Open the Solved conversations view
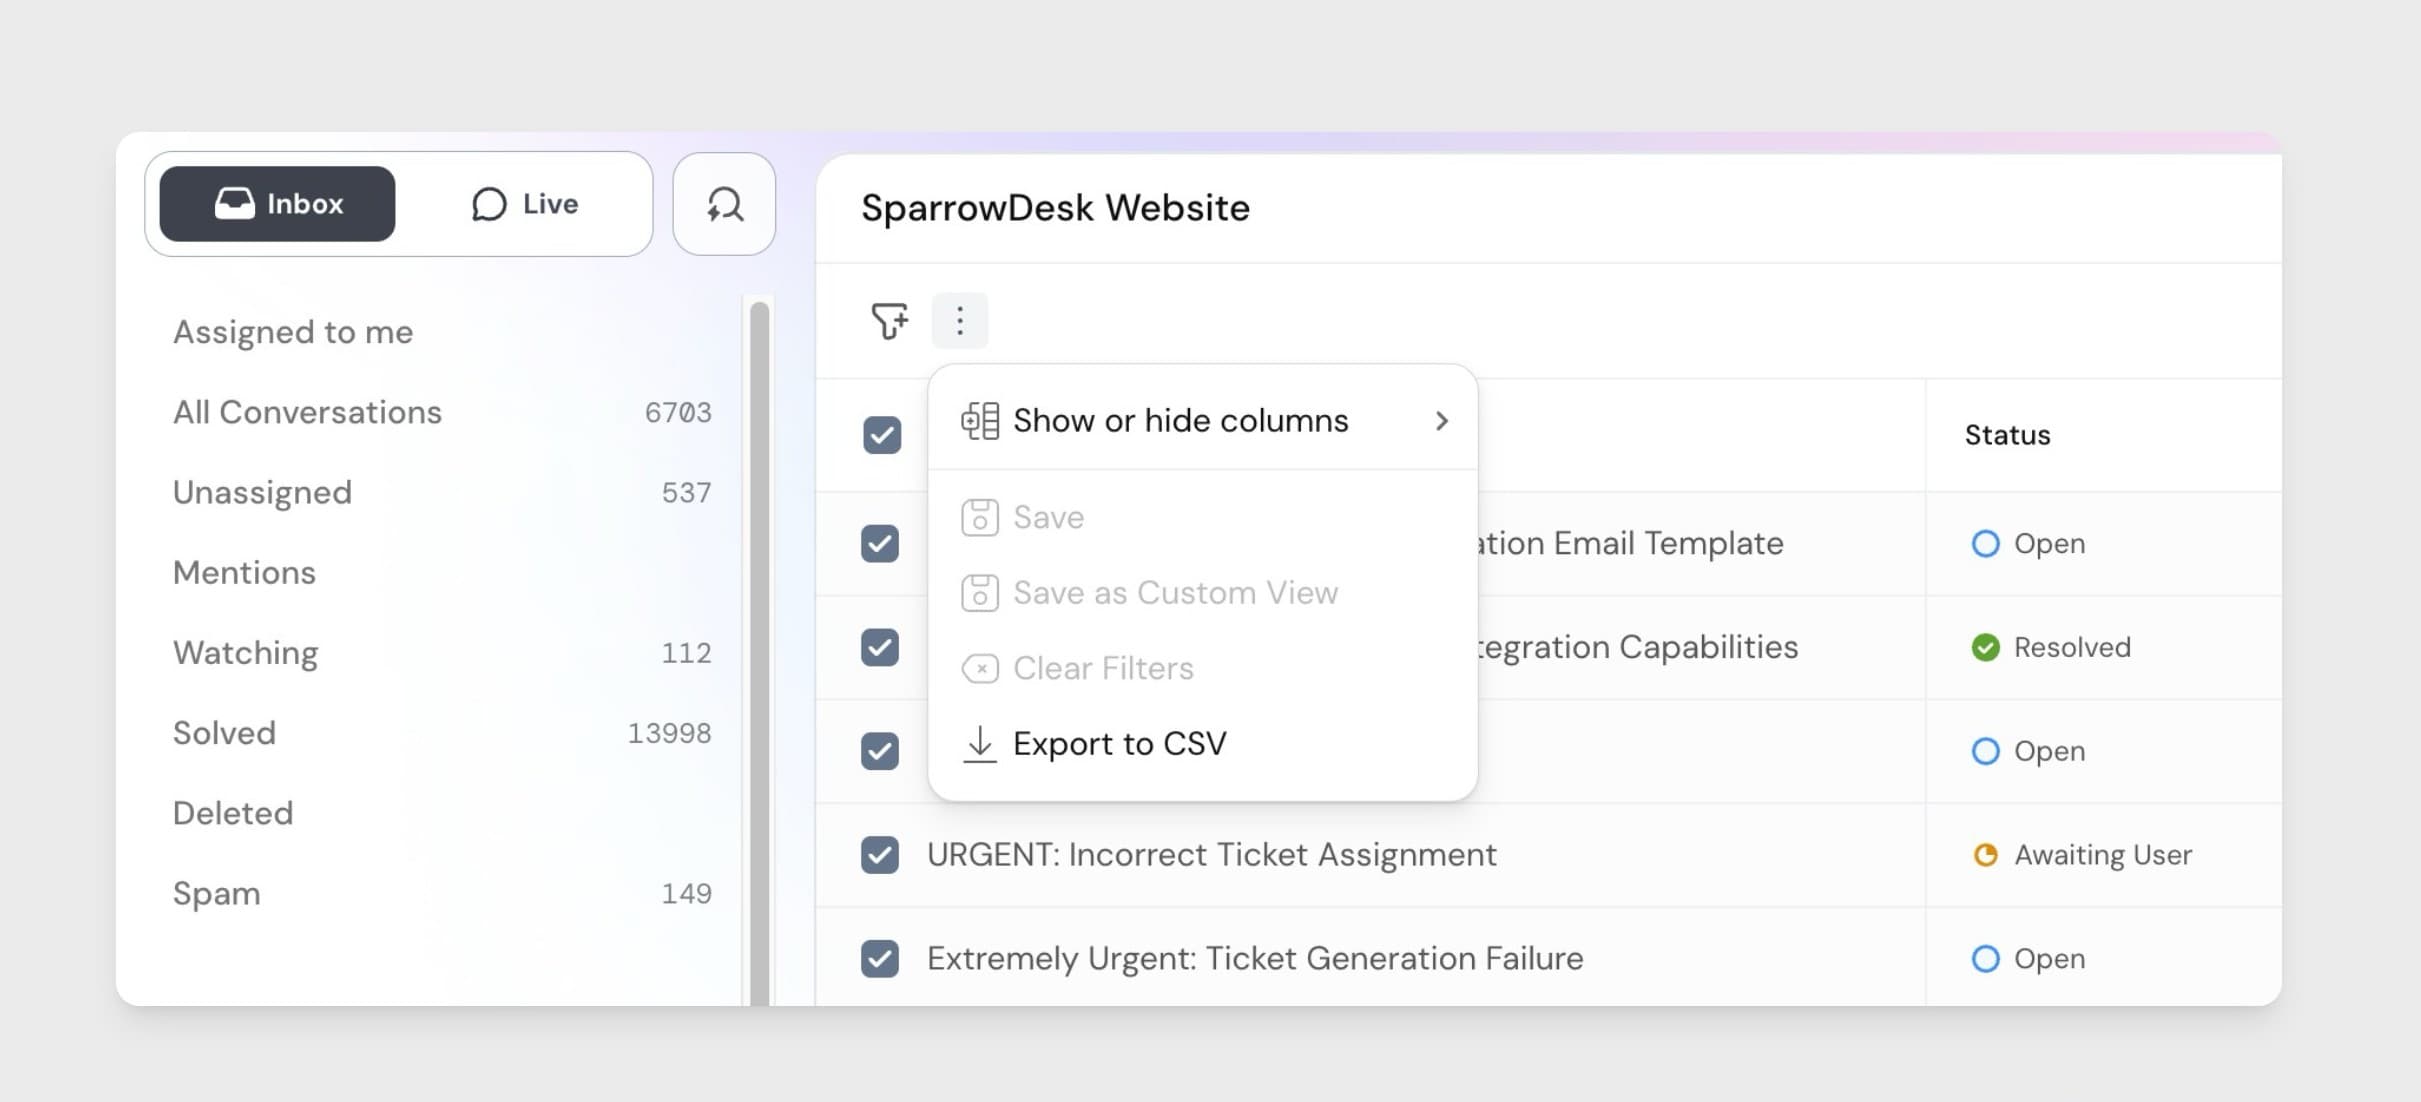The width and height of the screenshot is (2421, 1102). [x=442, y=733]
